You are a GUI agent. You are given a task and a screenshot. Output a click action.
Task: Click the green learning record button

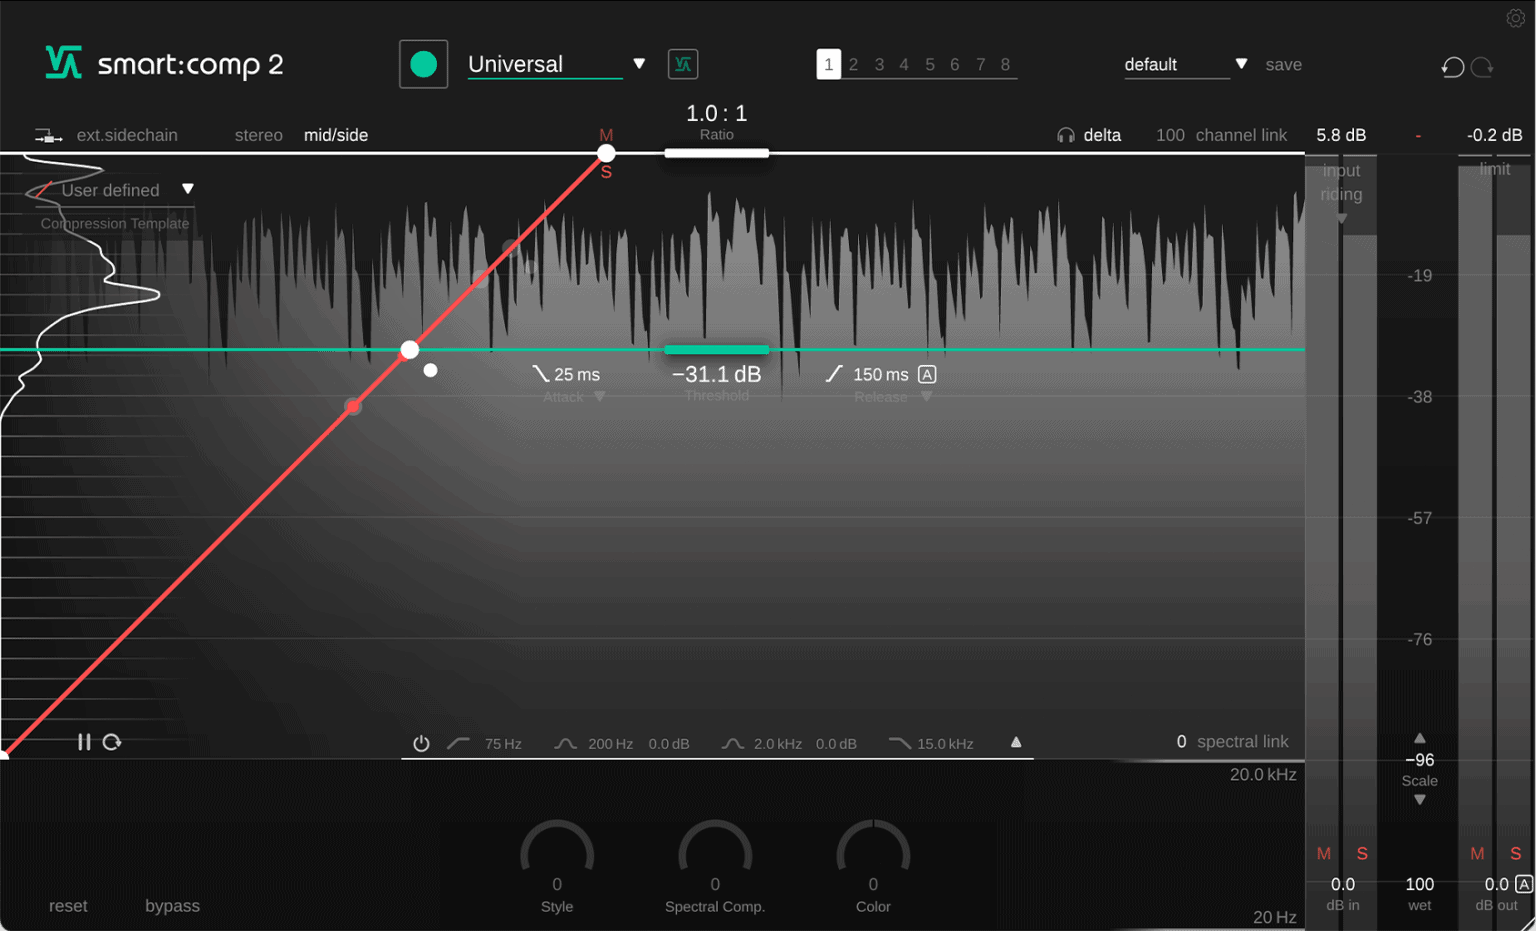click(423, 63)
